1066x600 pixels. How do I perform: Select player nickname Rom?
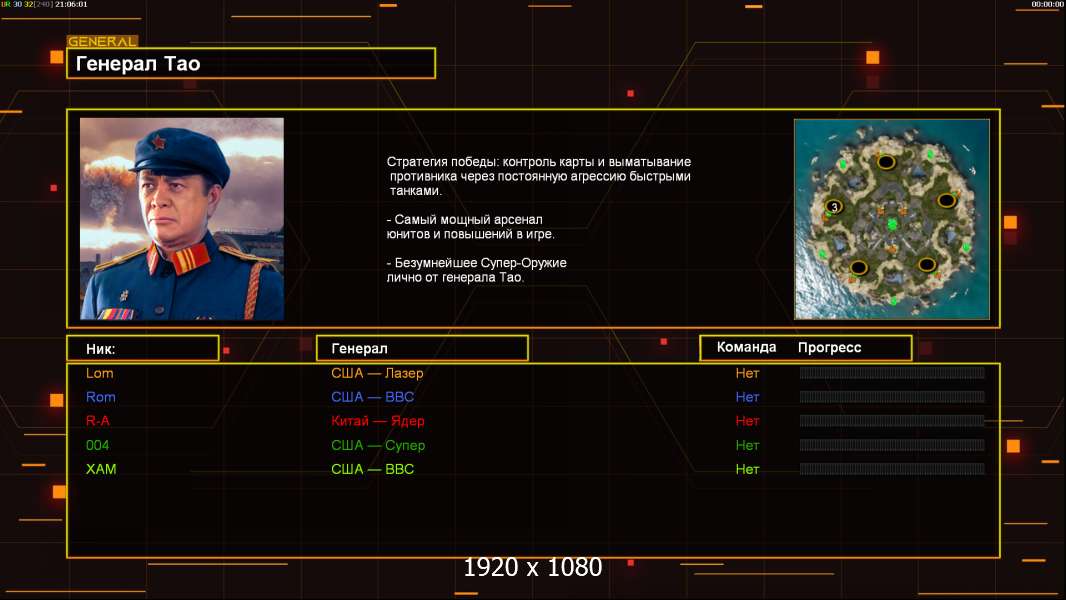coord(101,397)
